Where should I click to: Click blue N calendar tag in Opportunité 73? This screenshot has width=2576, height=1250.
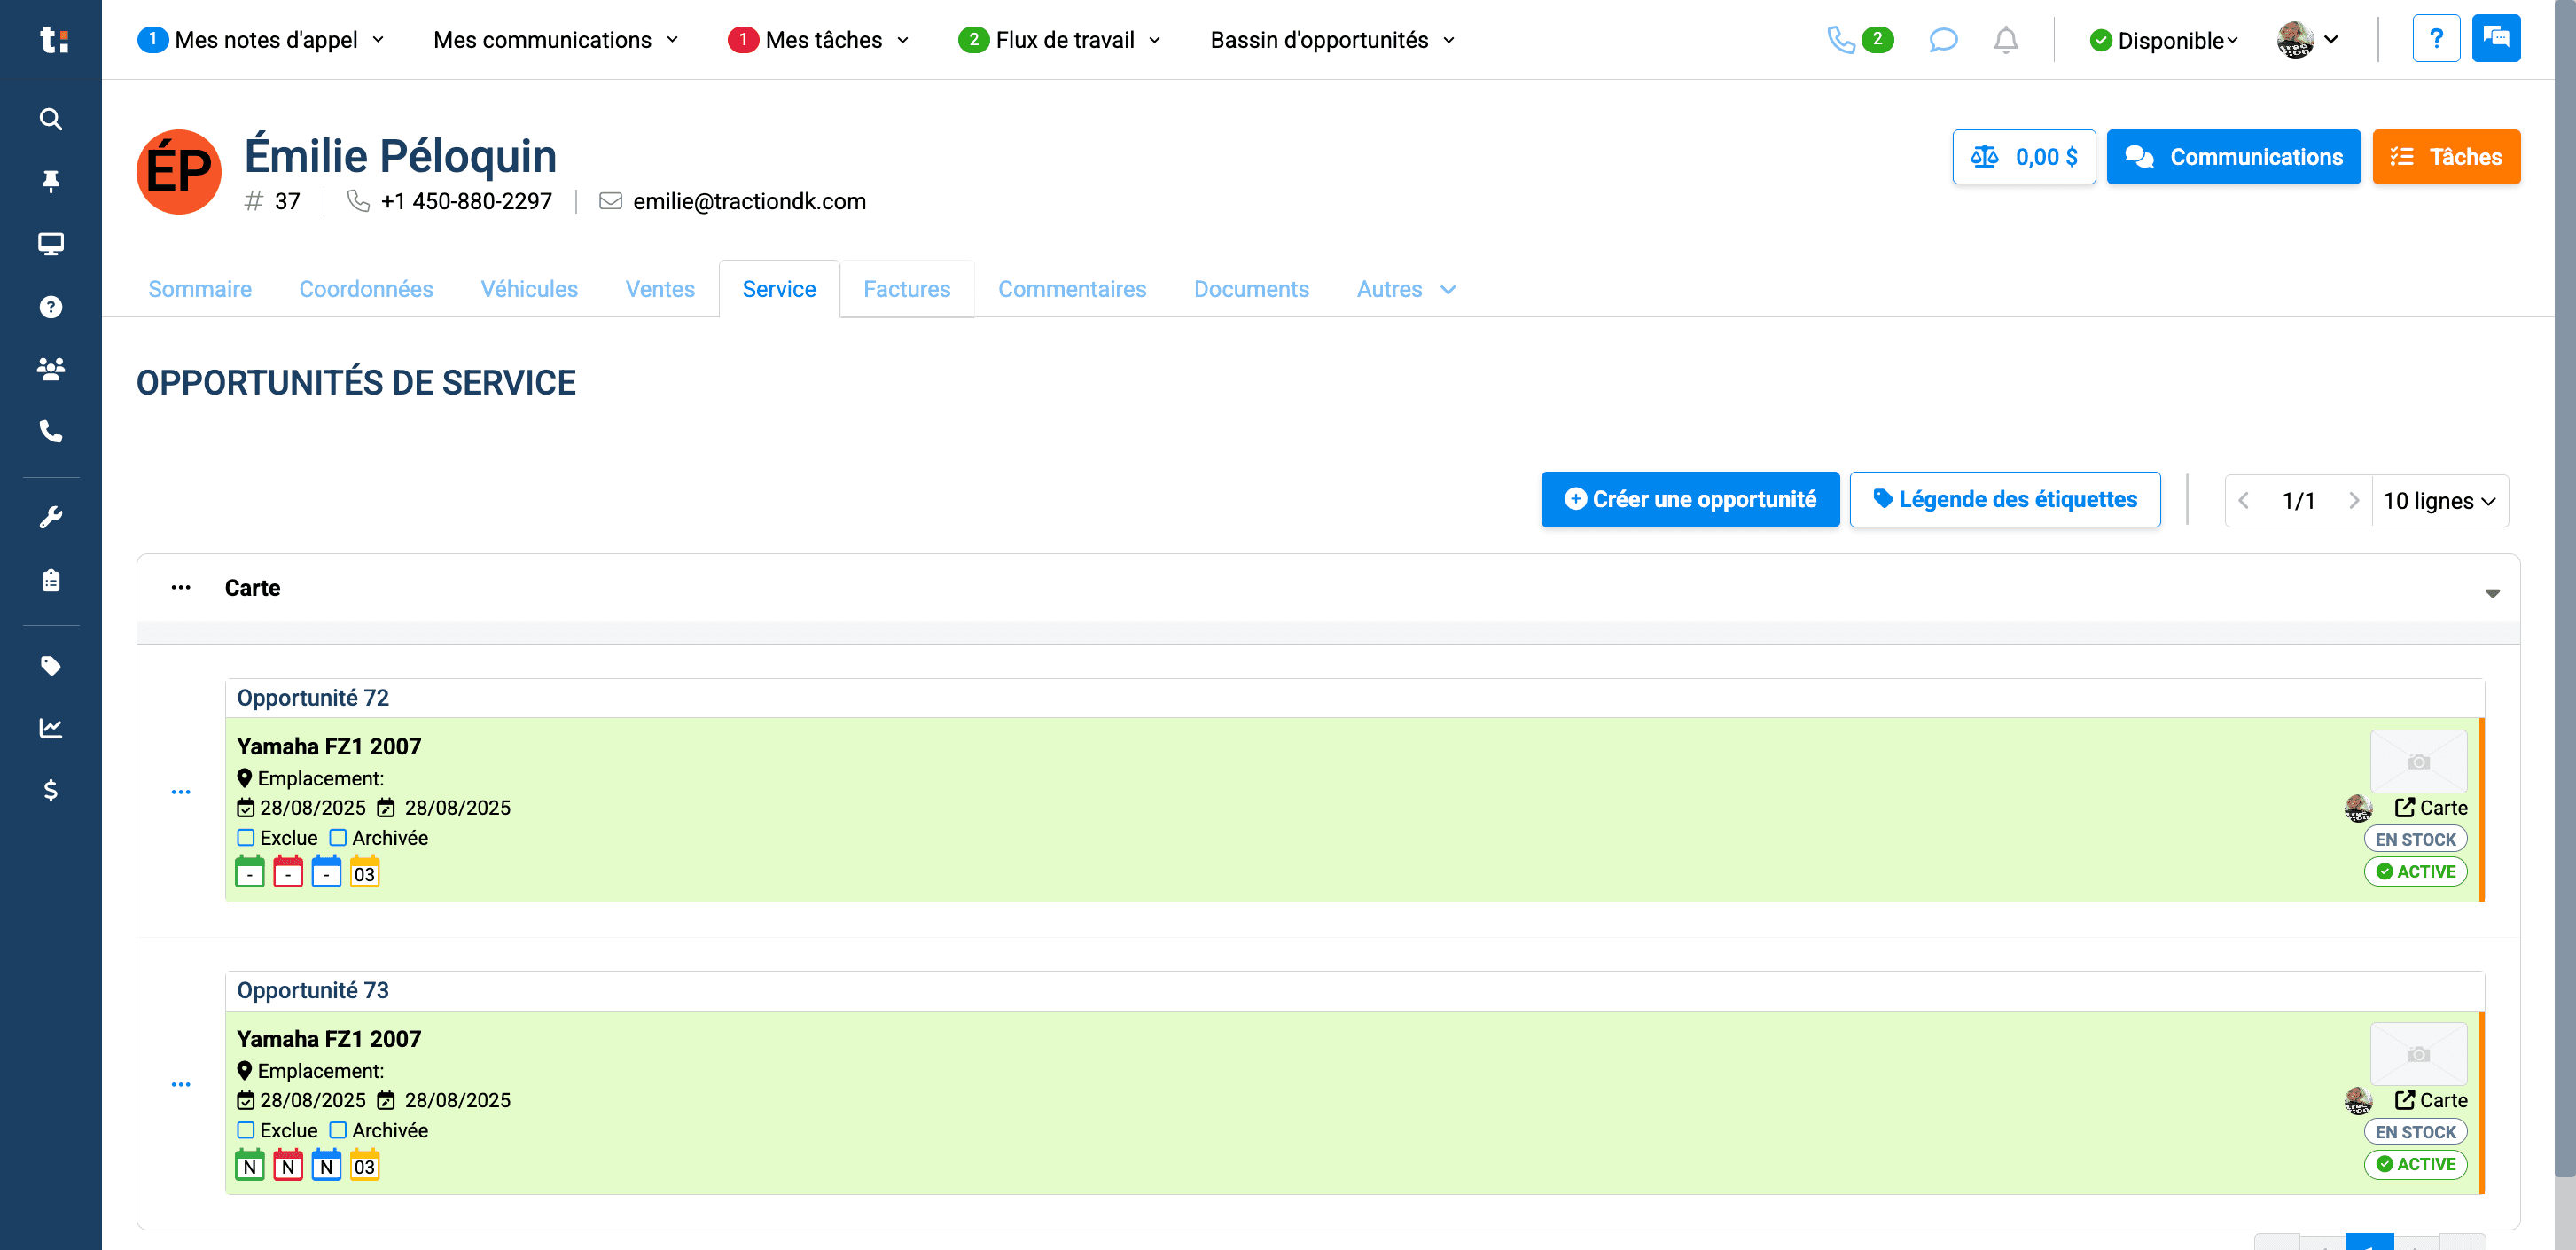326,1165
